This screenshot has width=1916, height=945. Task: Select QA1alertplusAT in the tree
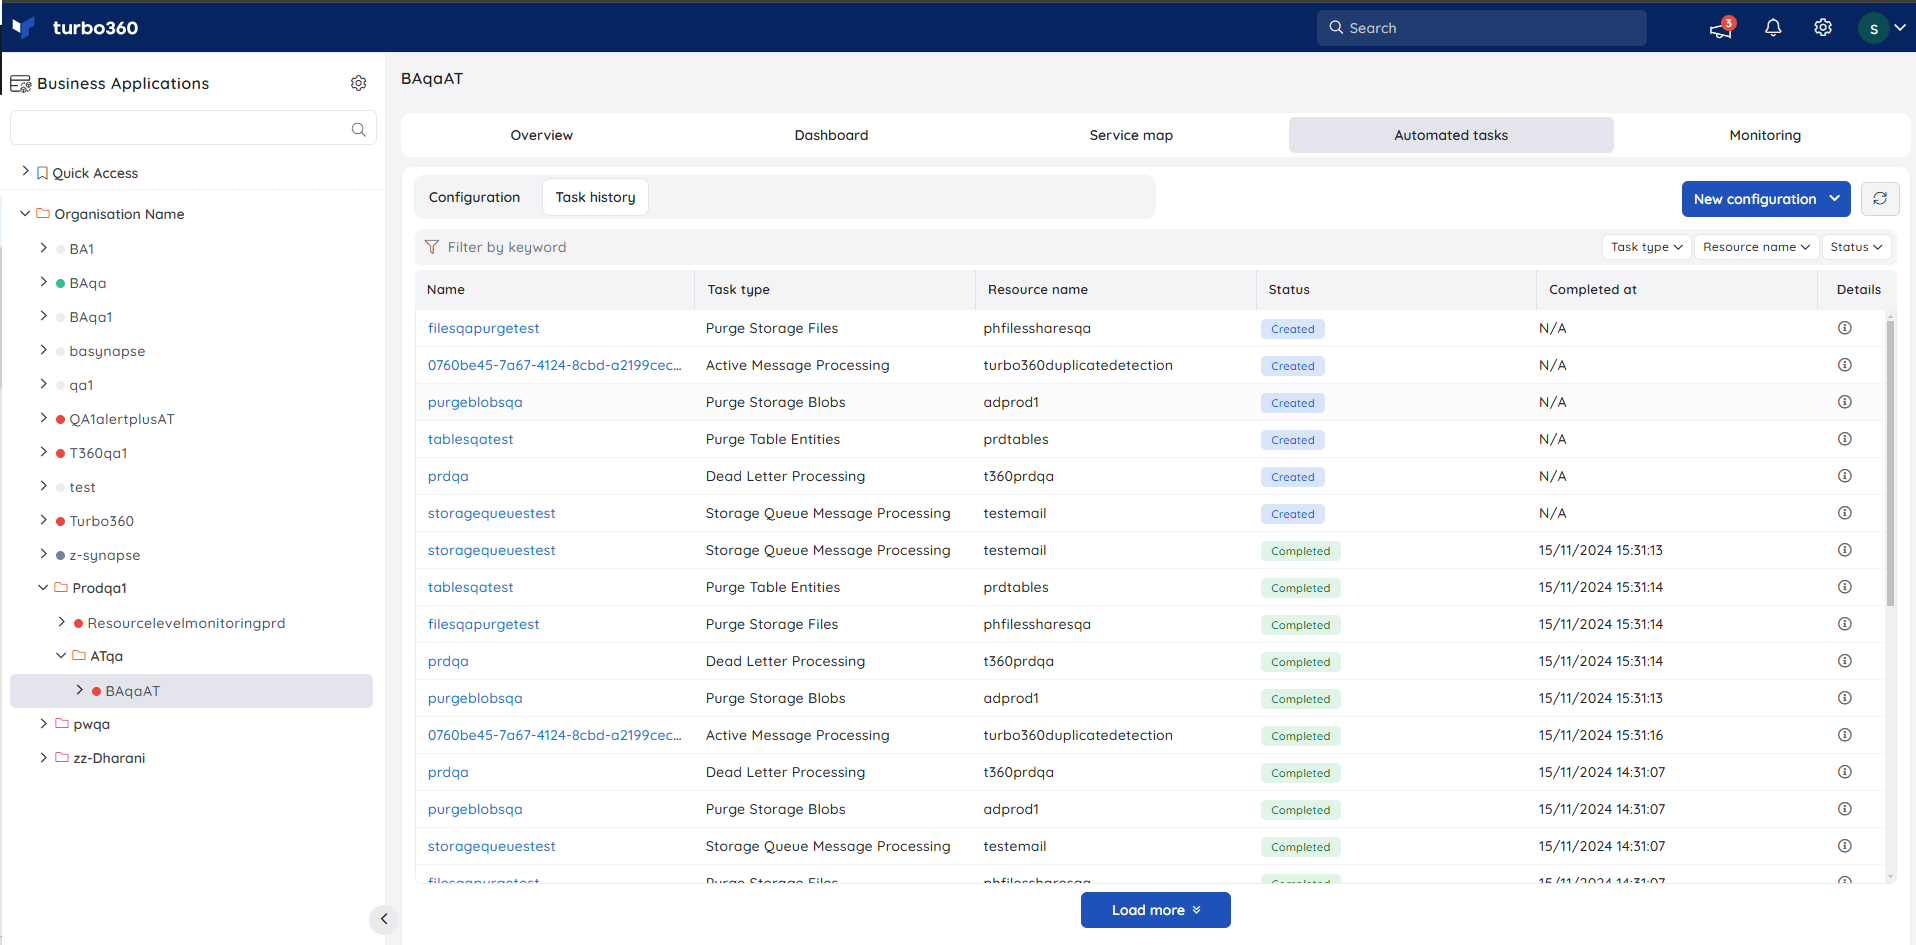[x=122, y=419]
